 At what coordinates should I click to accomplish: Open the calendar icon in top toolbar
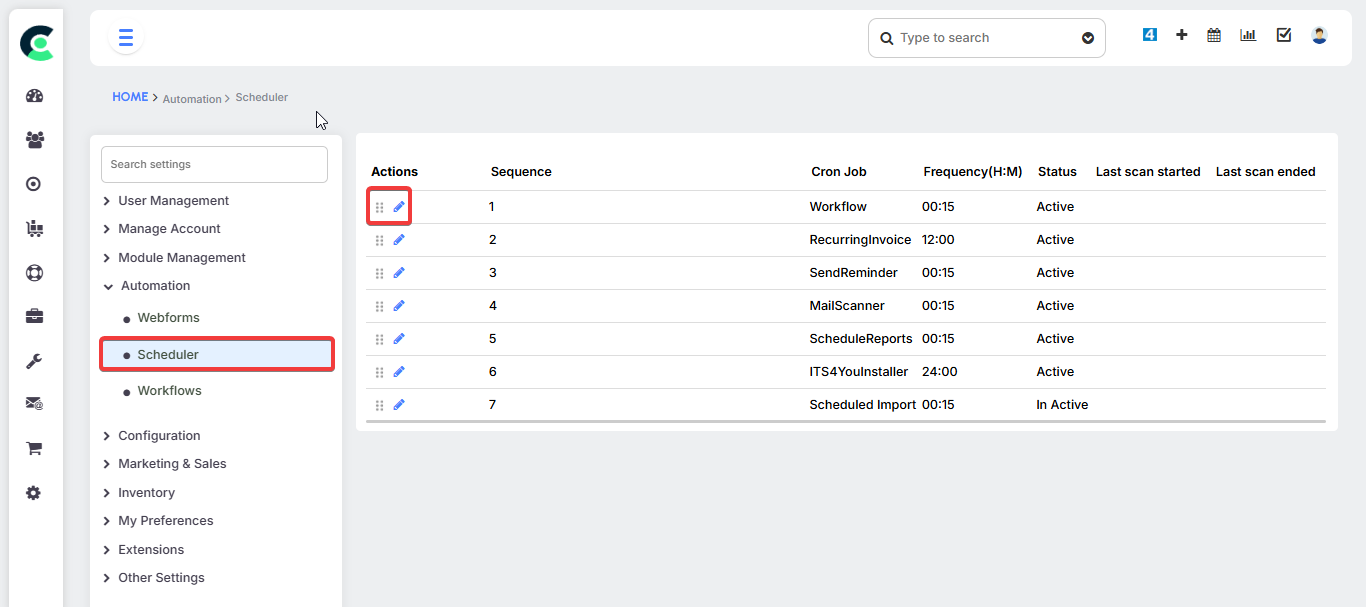point(1214,35)
